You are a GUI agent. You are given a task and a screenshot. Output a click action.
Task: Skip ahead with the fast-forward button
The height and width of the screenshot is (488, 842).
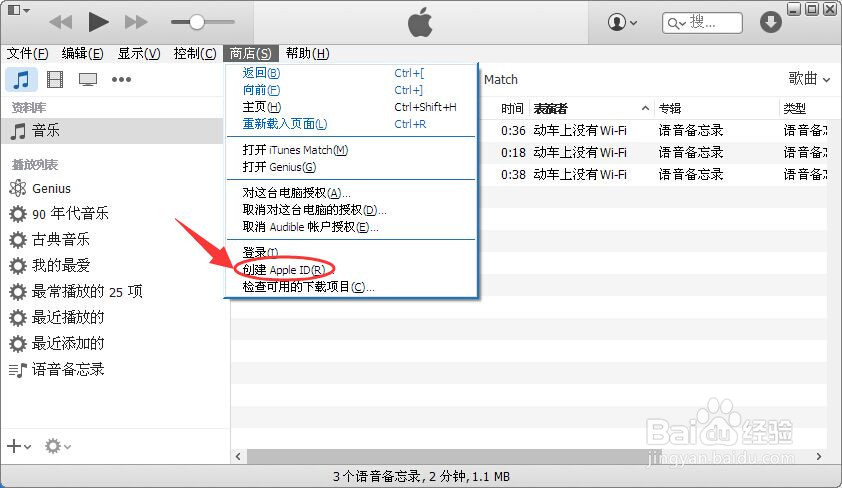[x=136, y=22]
